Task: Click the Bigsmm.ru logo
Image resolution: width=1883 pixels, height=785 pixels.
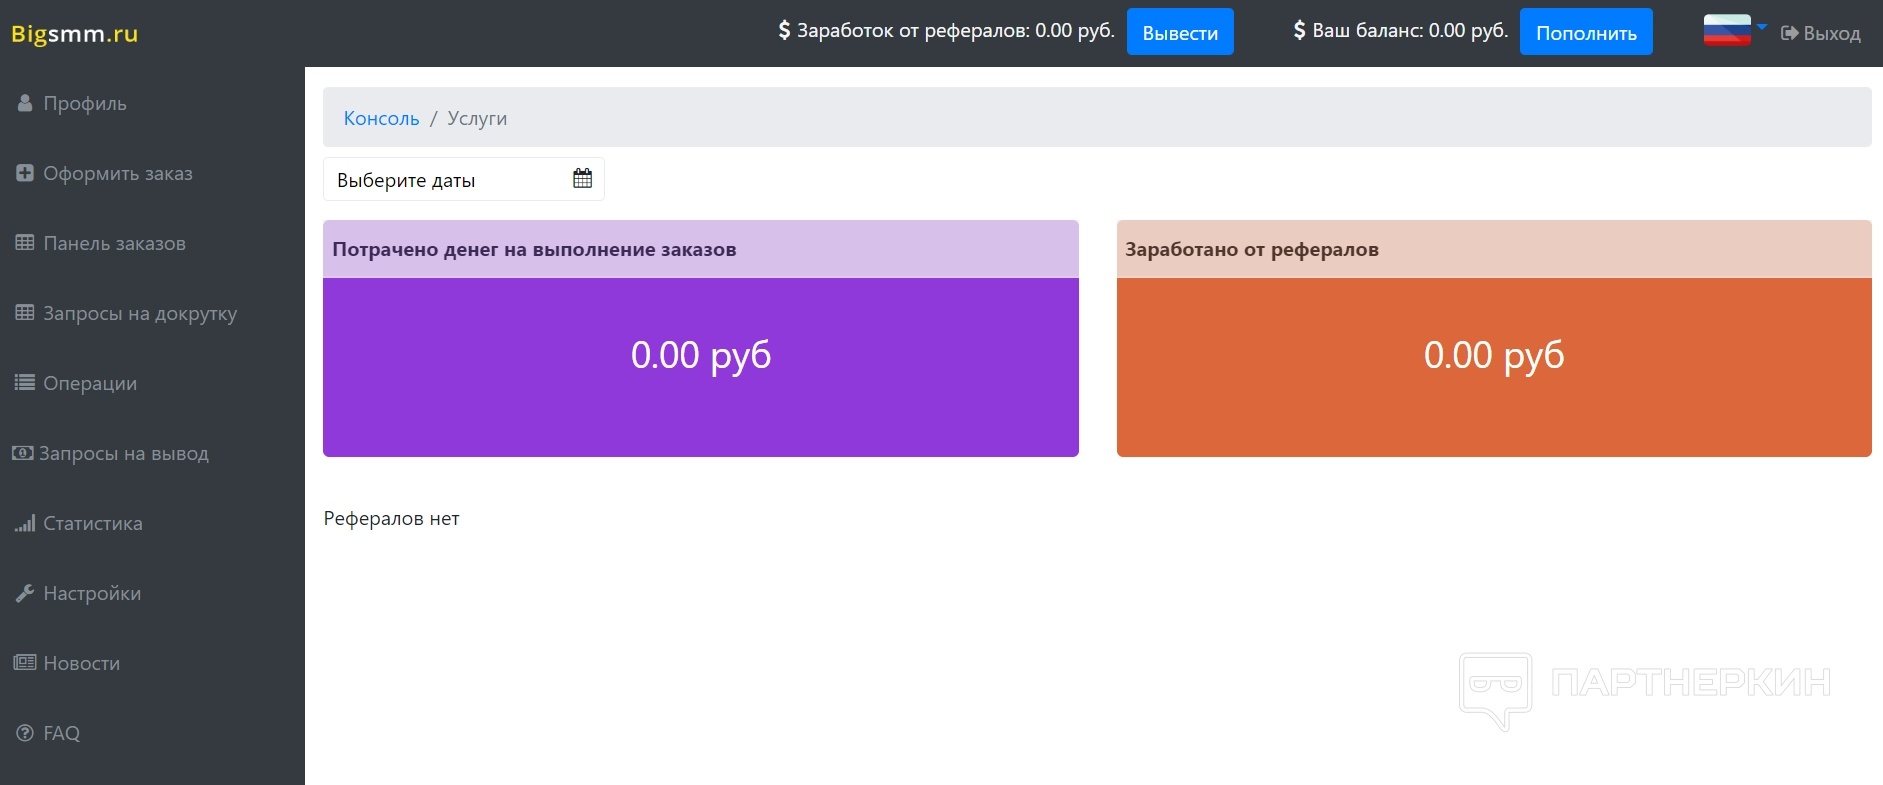Action: coord(75,34)
